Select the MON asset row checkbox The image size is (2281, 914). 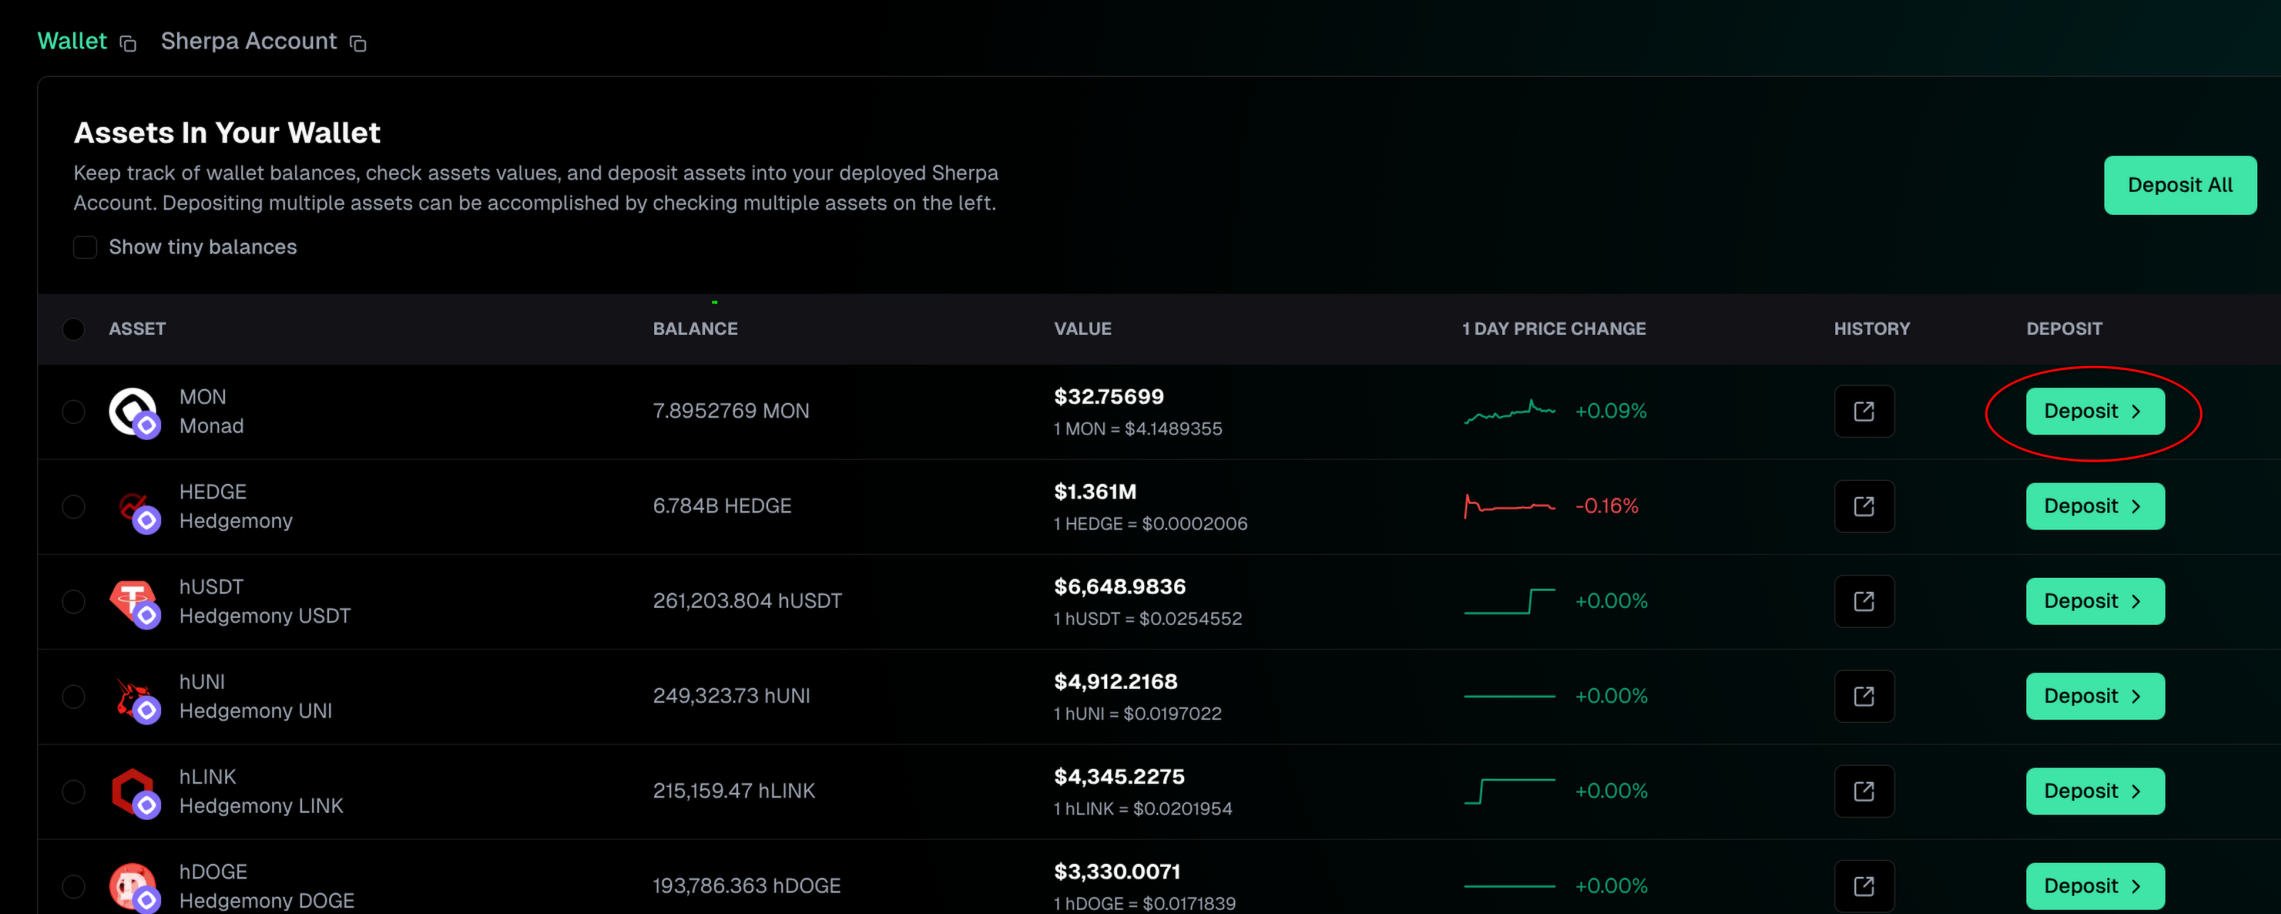click(73, 411)
